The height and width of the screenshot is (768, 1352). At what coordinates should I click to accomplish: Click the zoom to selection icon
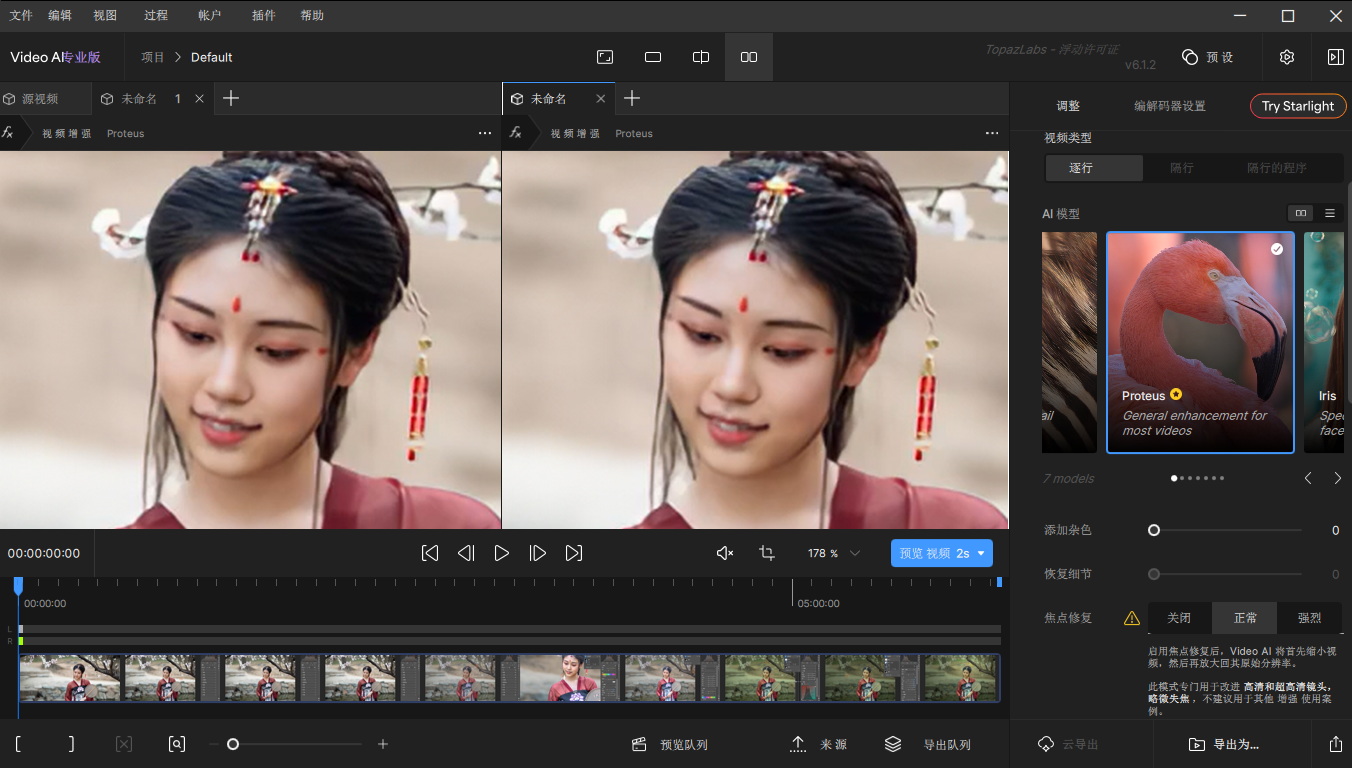(x=177, y=744)
